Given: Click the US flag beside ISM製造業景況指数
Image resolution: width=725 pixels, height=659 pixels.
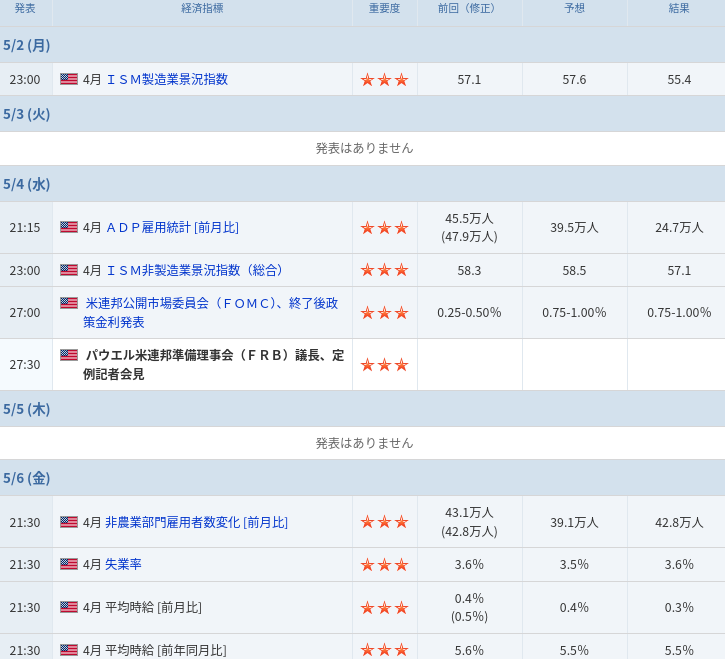Looking at the screenshot, I should pyautogui.click(x=69, y=79).
